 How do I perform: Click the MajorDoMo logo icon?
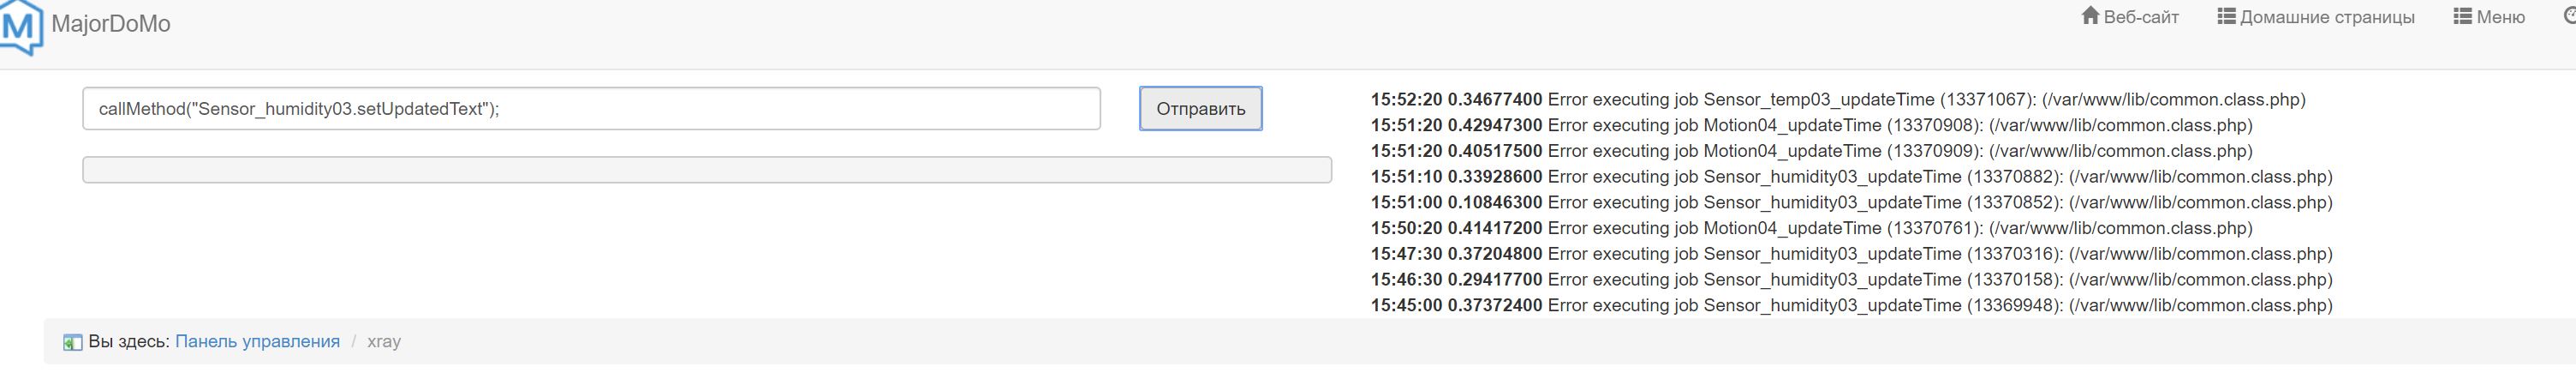point(20,25)
